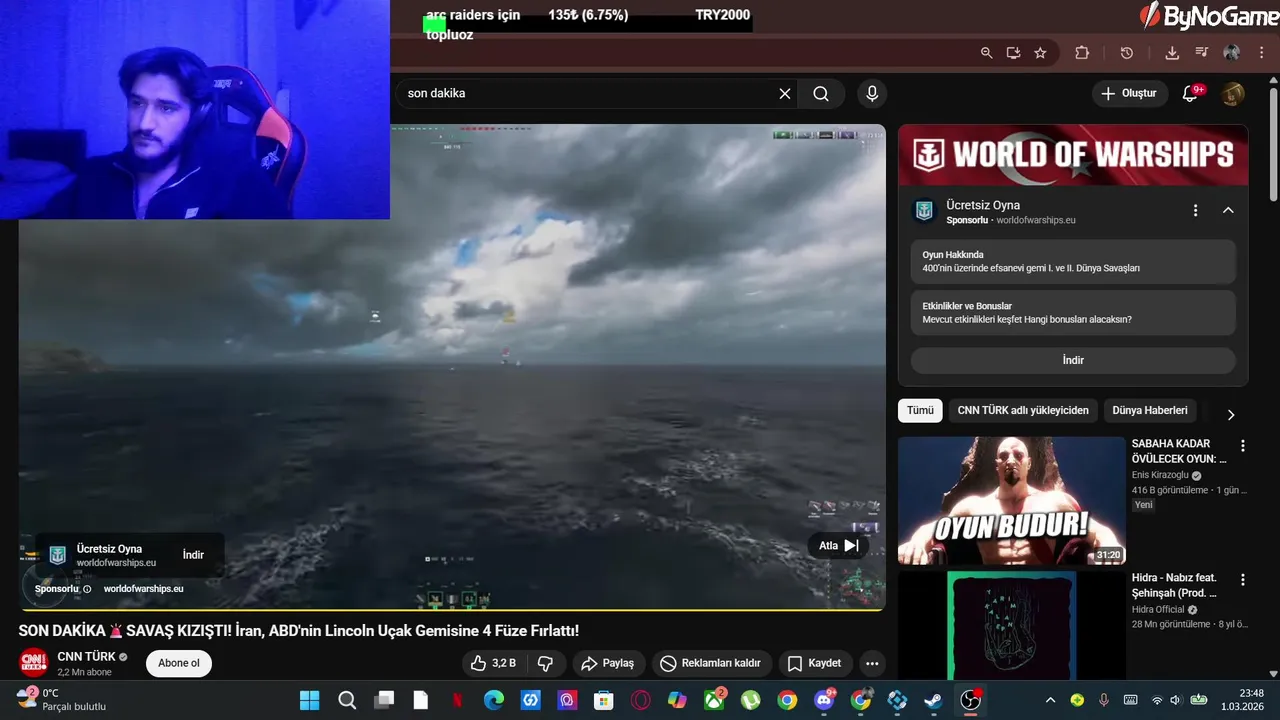Click İndir button on video ad overlay
Screen dimensions: 1280x720
coord(193,555)
